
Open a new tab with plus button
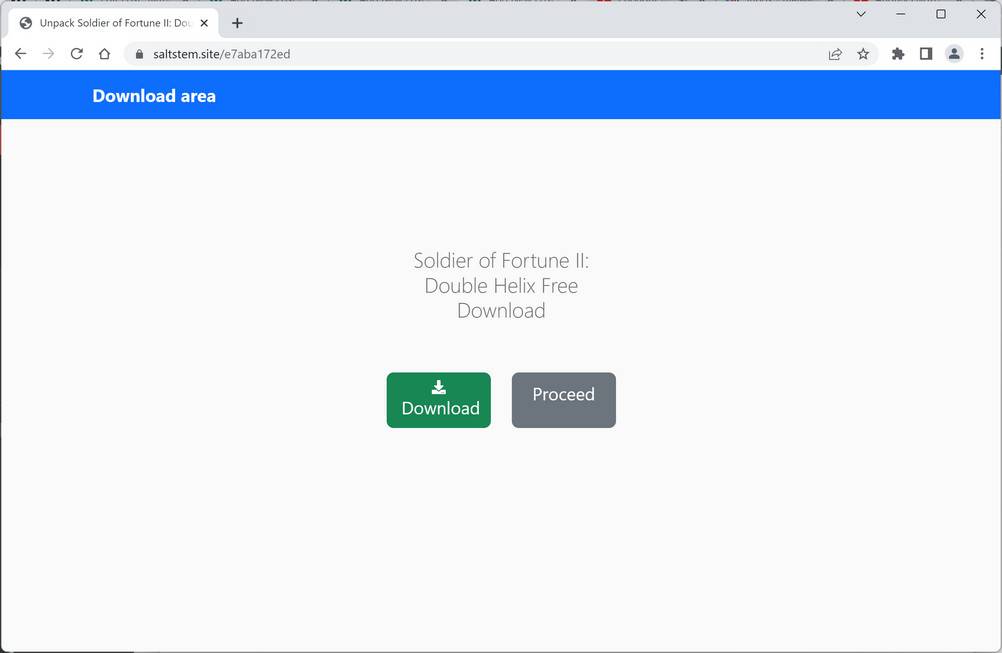pos(237,23)
